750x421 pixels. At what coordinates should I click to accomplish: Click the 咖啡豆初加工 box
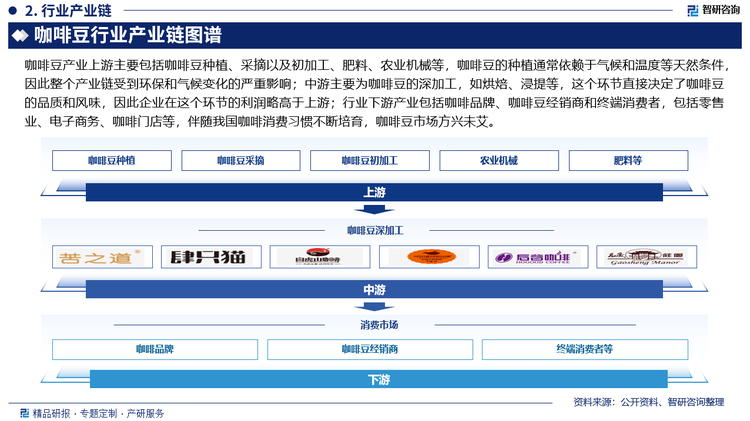tap(370, 160)
